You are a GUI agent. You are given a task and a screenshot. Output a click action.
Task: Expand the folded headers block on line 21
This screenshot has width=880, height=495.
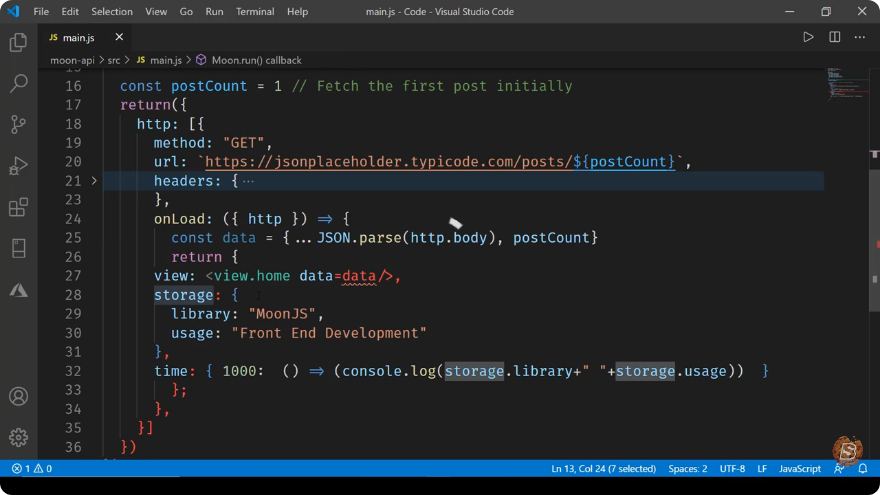(94, 181)
